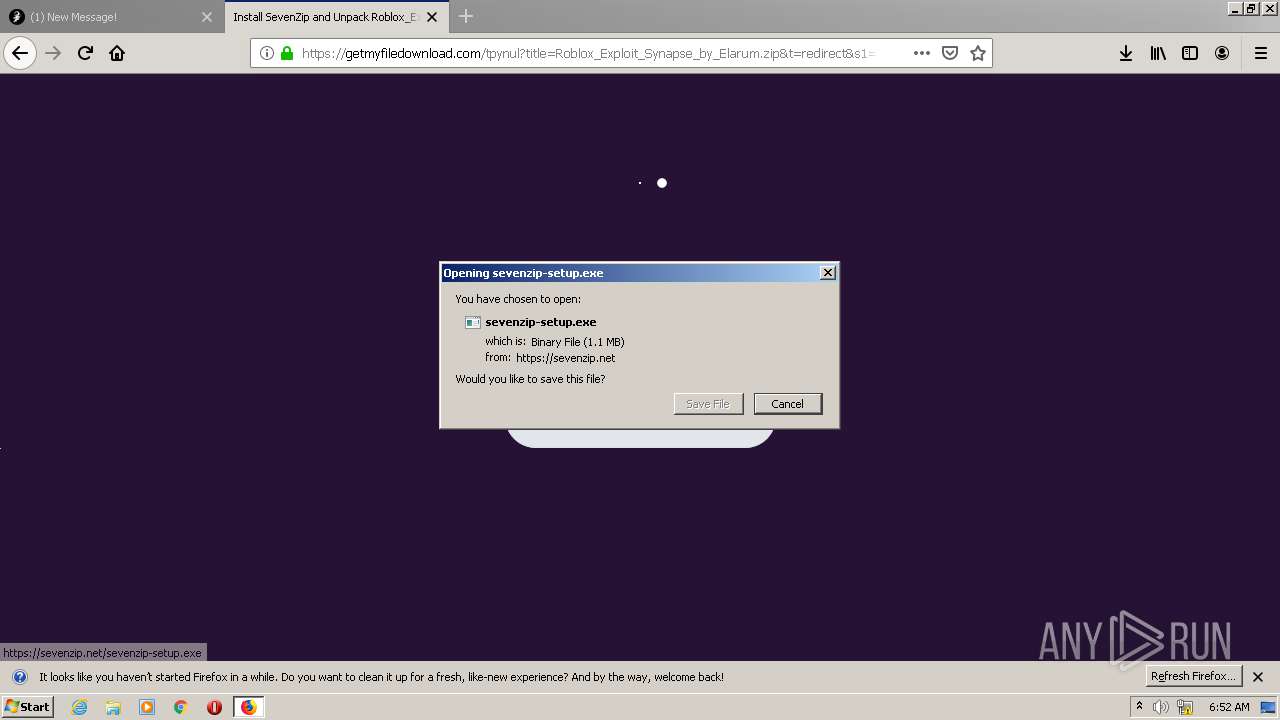Open Windows Explorer folder in taskbar
The height and width of the screenshot is (720, 1280).
pyautogui.click(x=113, y=707)
